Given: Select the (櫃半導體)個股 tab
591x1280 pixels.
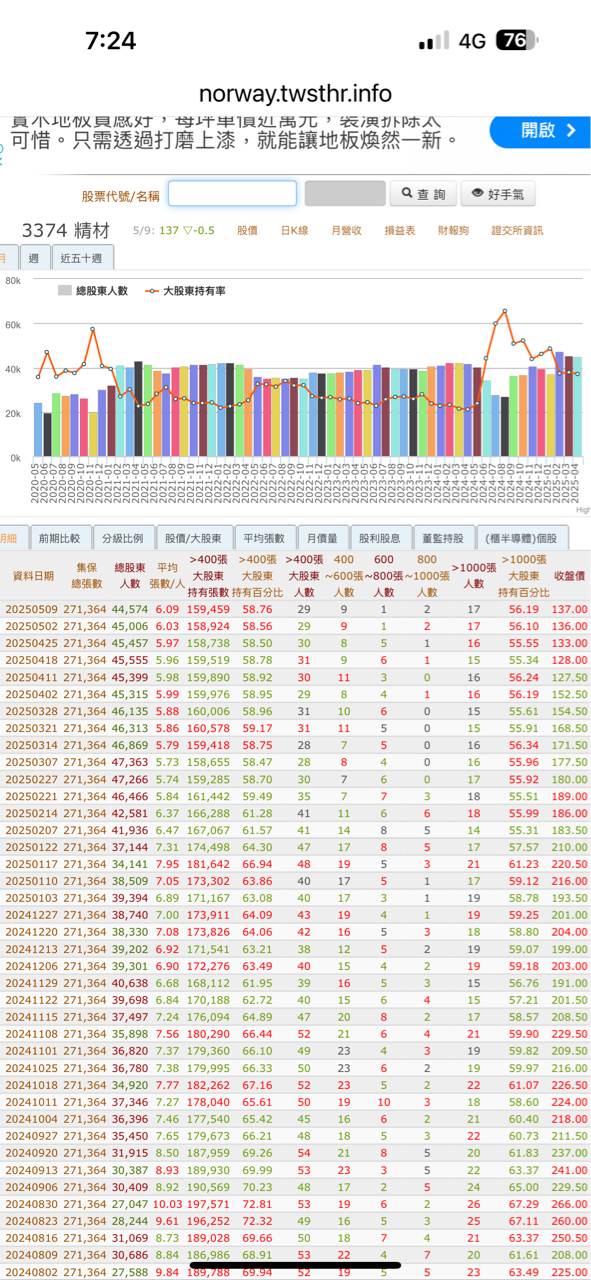Looking at the screenshot, I should pos(521,538).
